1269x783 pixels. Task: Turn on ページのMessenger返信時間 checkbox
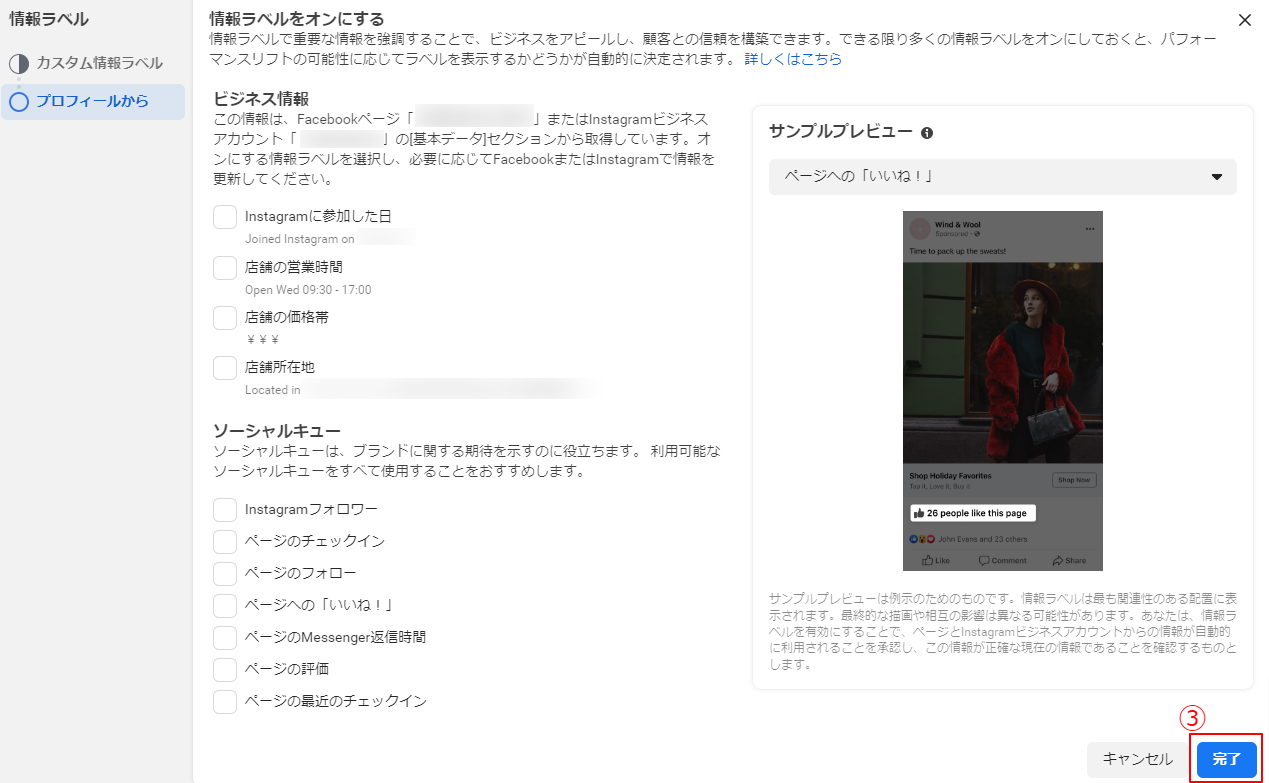pos(225,638)
